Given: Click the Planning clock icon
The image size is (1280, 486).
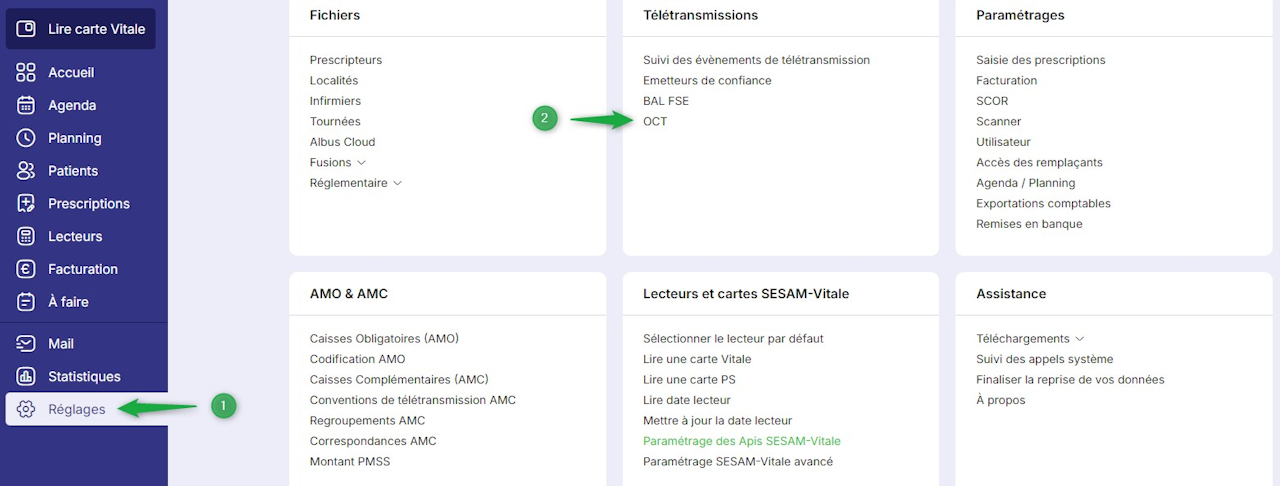Looking at the screenshot, I should coord(26,138).
